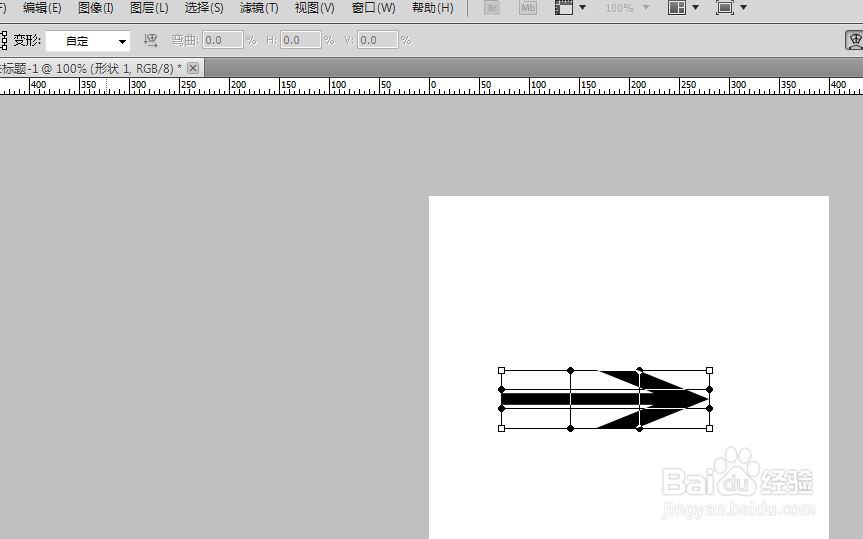863x539 pixels.
Task: Open the 窗口(W) menu
Action: (373, 8)
